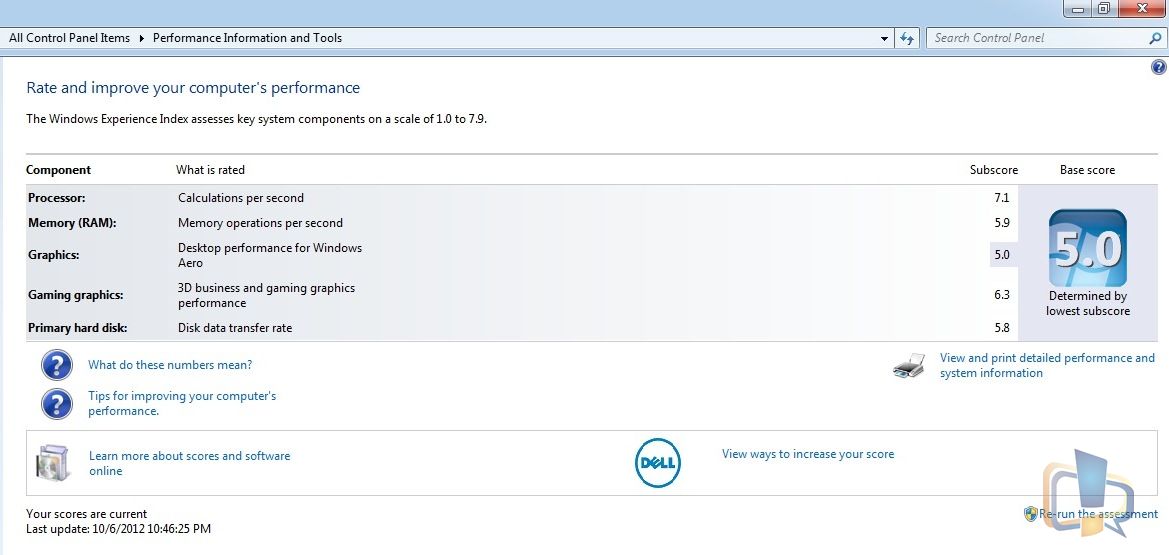Click the Graphics row label
Viewport: 1169px width, 555px height.
pos(54,255)
